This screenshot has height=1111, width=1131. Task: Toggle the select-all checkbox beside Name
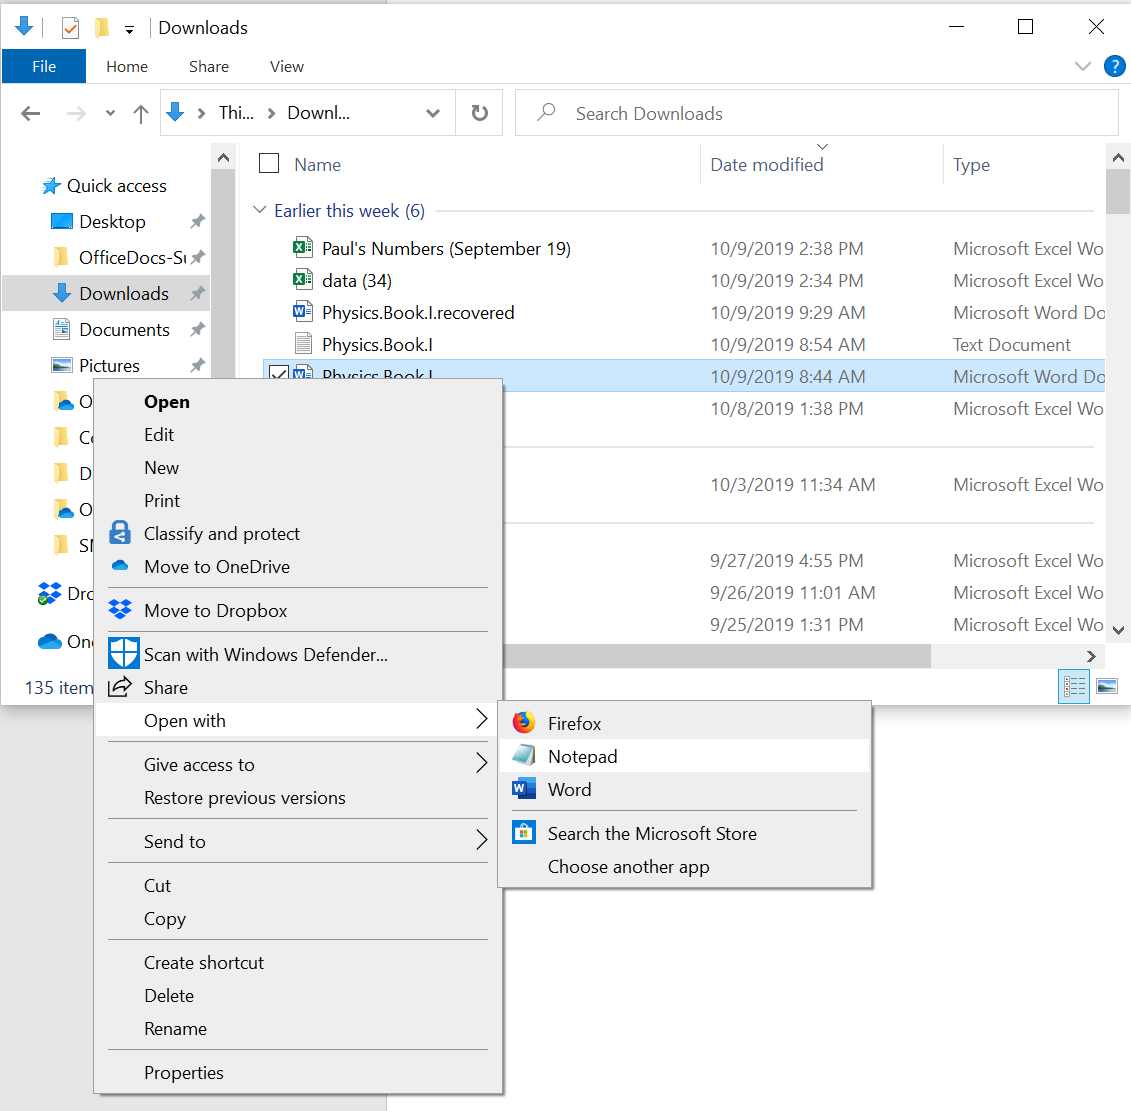coord(269,164)
